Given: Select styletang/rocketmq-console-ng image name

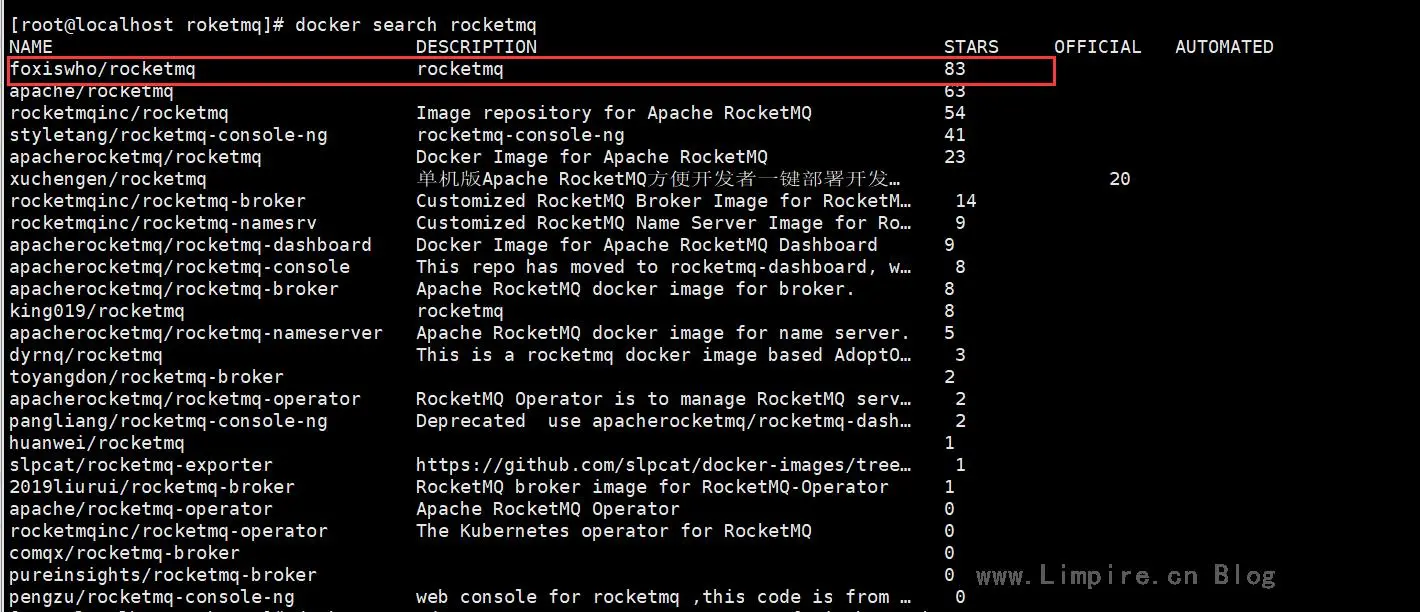Looking at the screenshot, I should [168, 135].
